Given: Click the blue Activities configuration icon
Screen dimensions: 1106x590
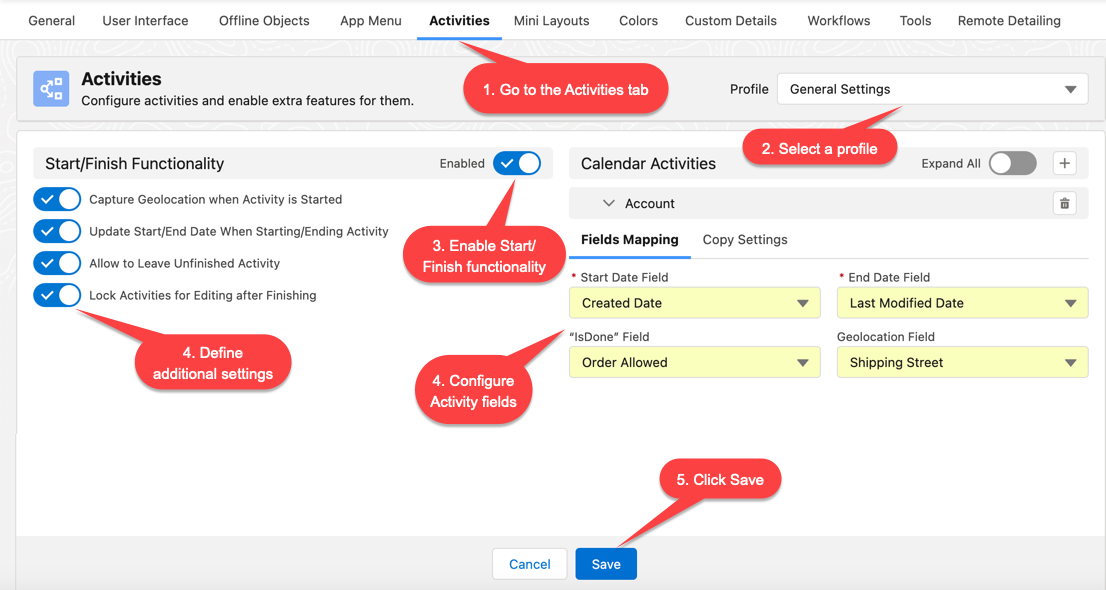Looking at the screenshot, I should pyautogui.click(x=52, y=88).
